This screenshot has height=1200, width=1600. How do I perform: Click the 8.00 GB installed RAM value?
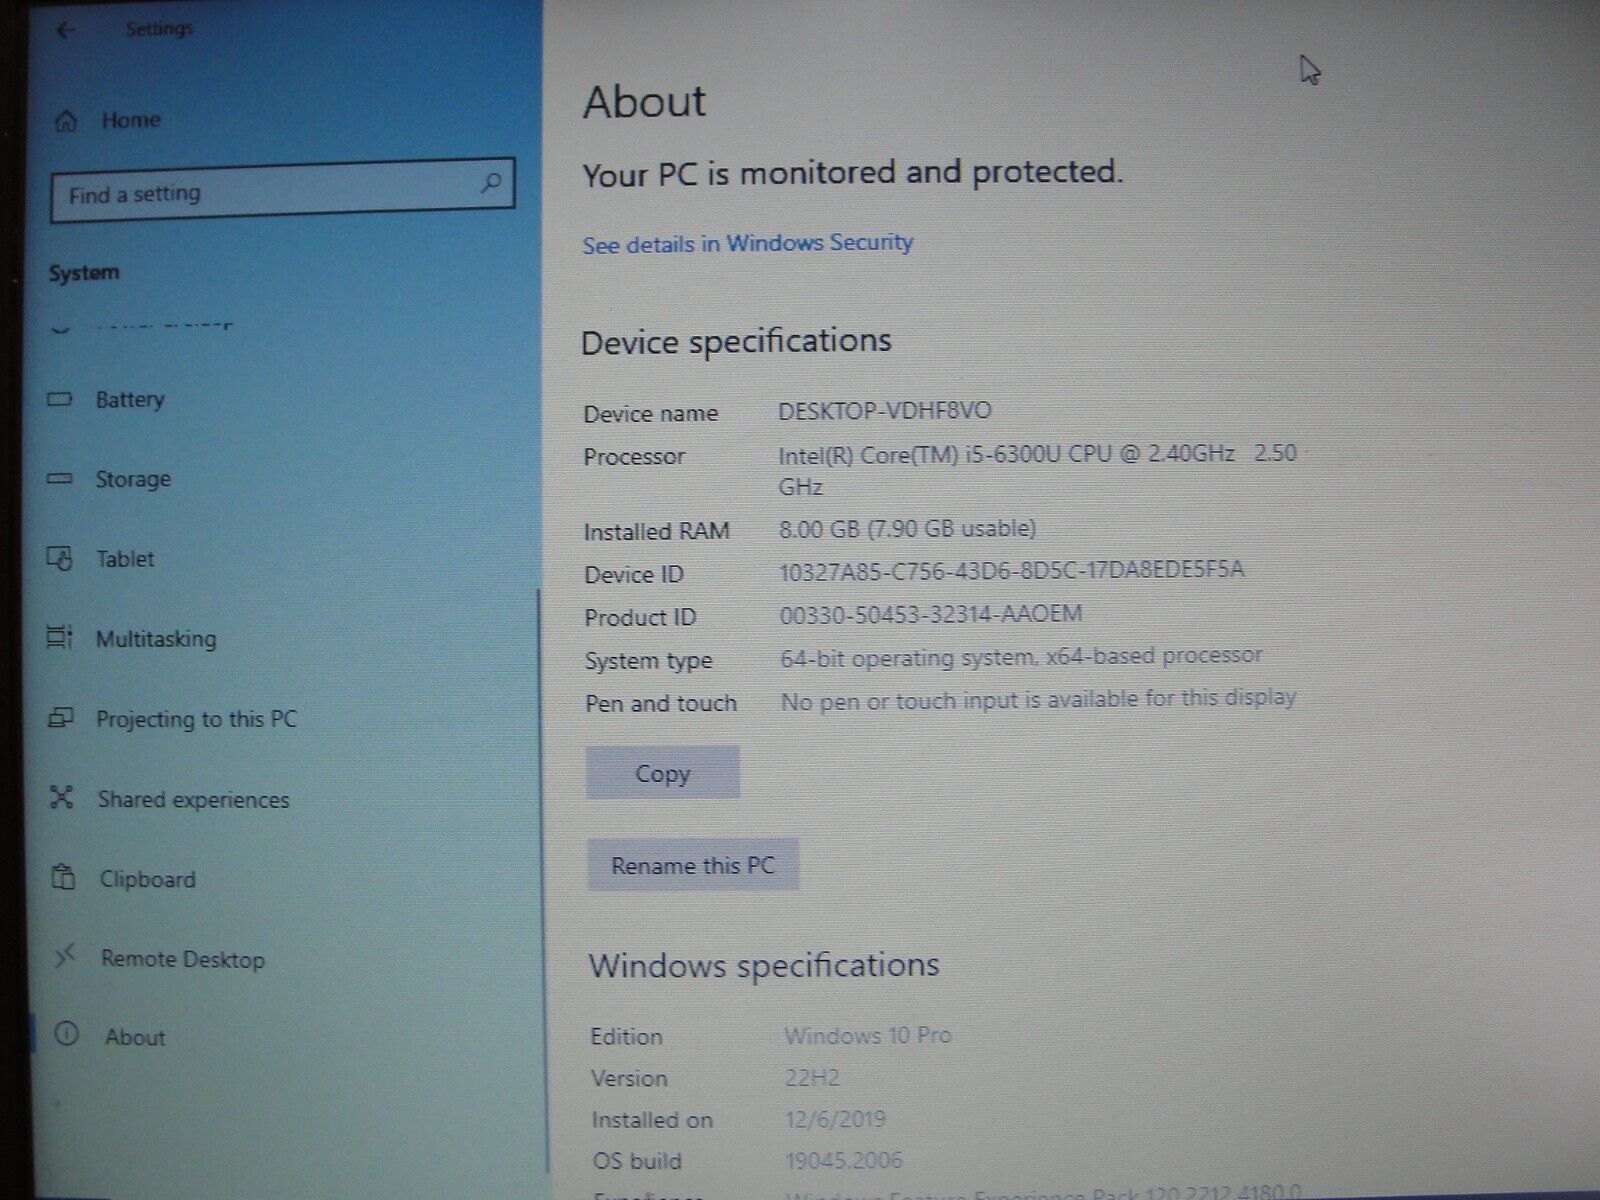pos(907,528)
